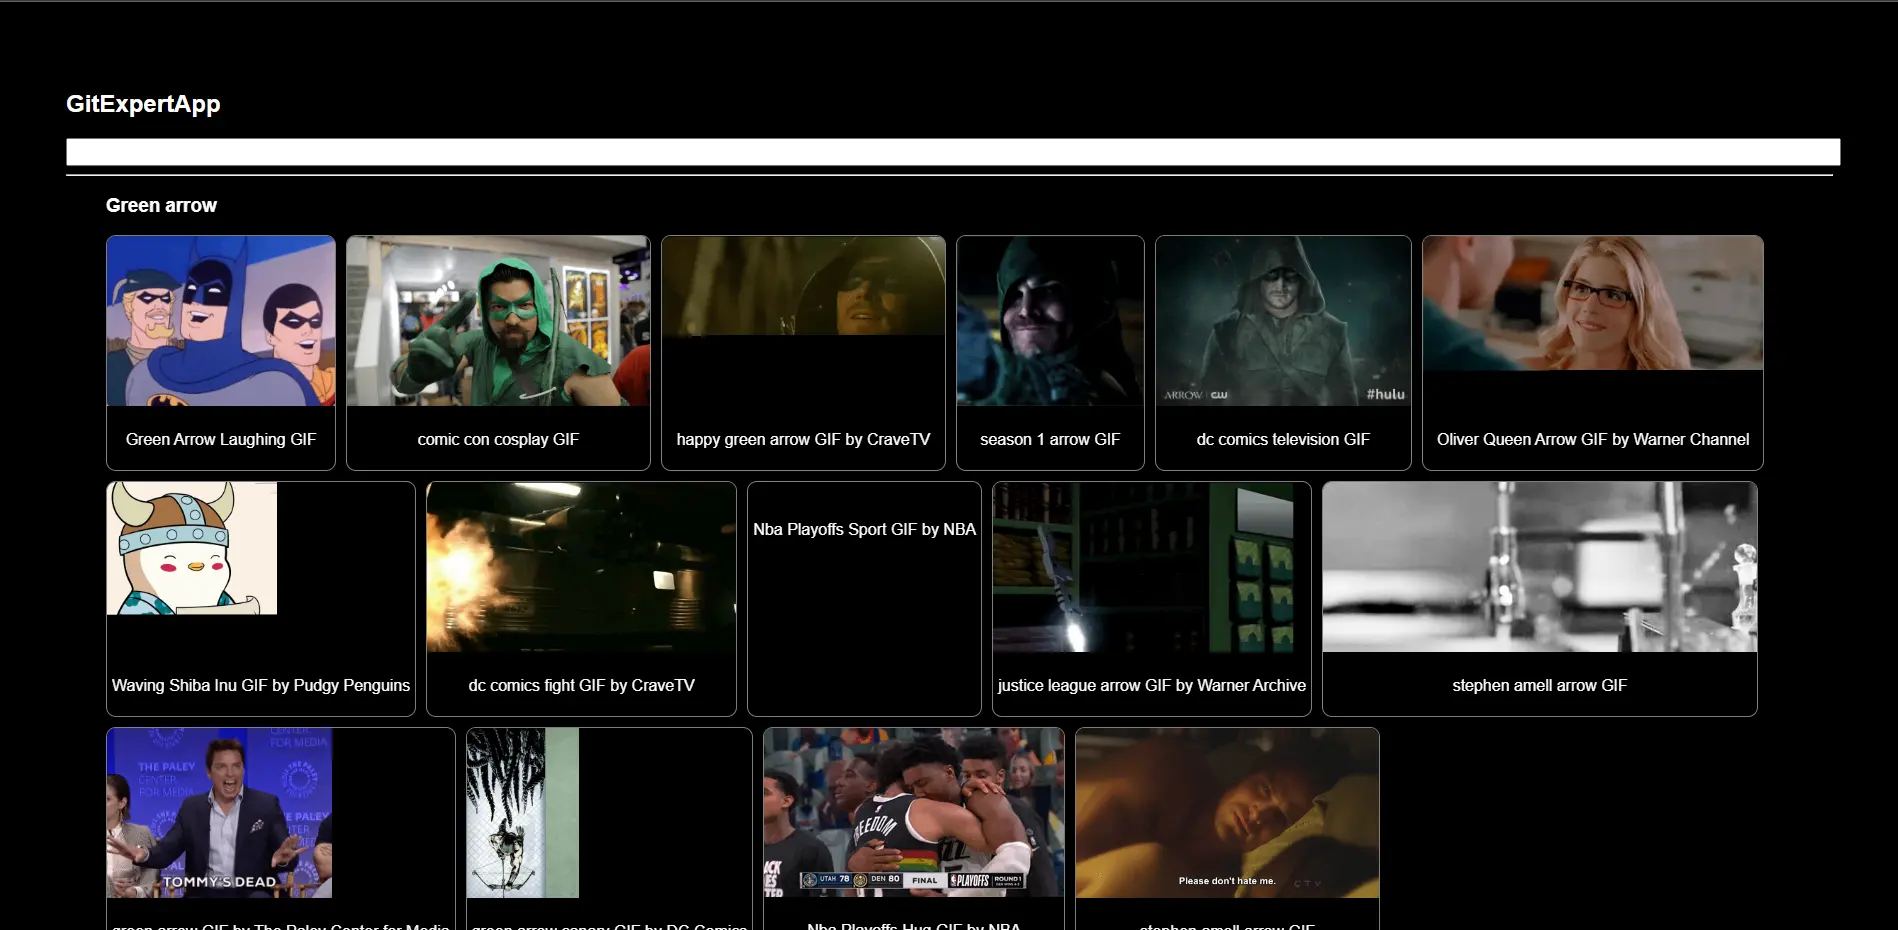Viewport: 1898px width, 930px height.
Task: Click 'Waving Shiba Inu GIF by Pudgy Penguins' caption
Action: click(261, 685)
